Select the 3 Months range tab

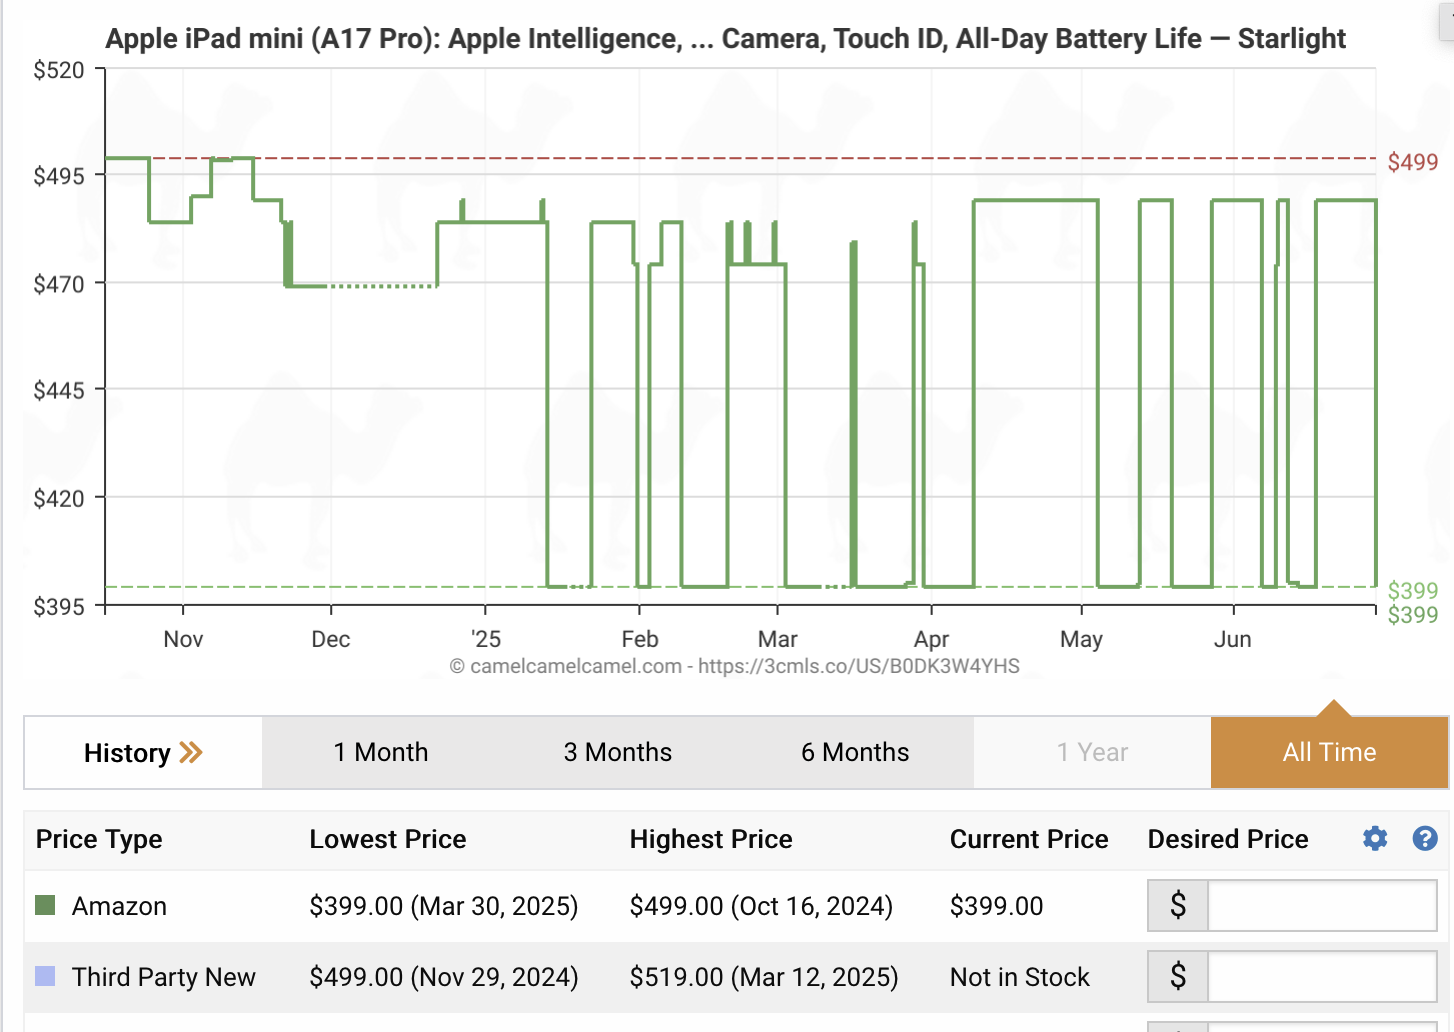617,753
